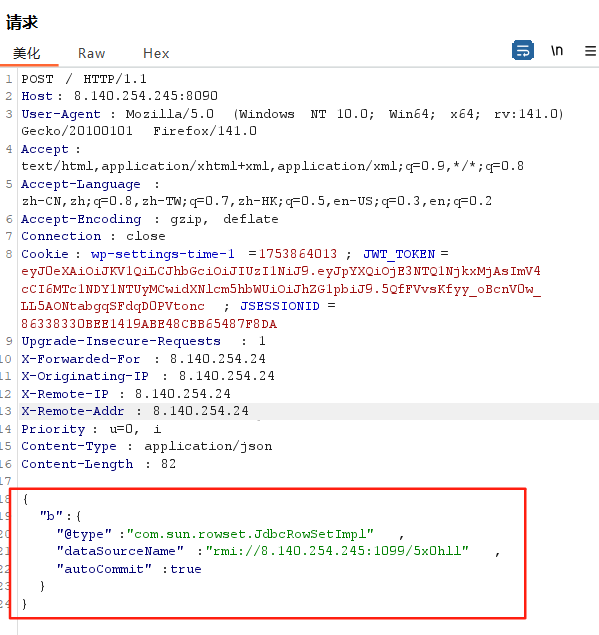Click the Accept-Language header name
This screenshot has width=599, height=635.
pos(81,184)
